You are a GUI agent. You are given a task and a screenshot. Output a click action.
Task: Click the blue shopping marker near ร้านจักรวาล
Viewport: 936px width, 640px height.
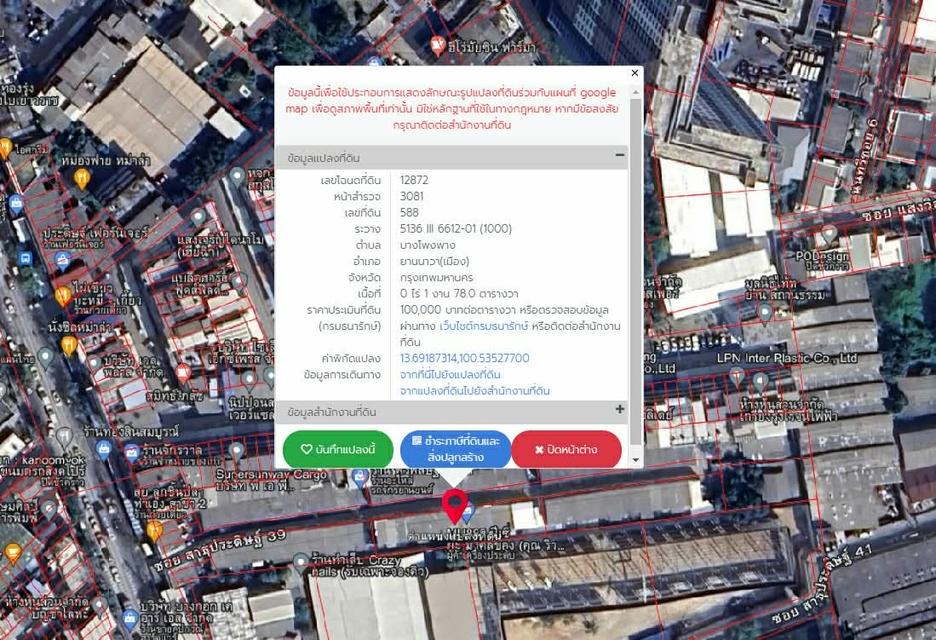click(132, 453)
